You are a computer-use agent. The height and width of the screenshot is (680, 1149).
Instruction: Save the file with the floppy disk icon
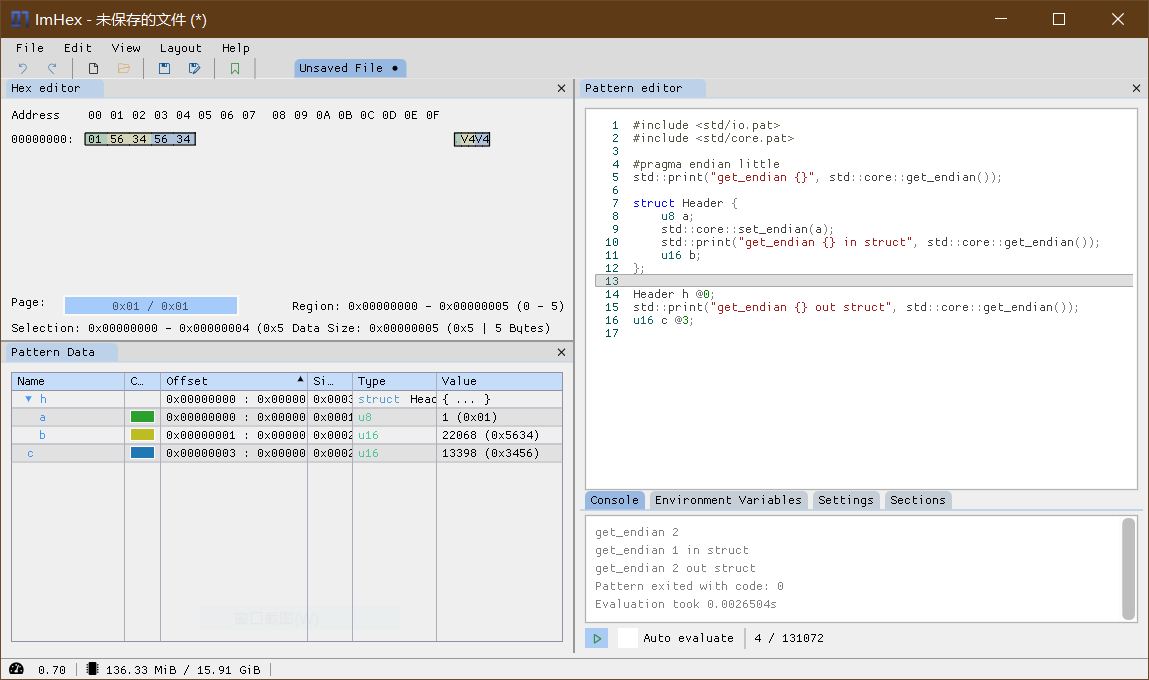tap(164, 67)
